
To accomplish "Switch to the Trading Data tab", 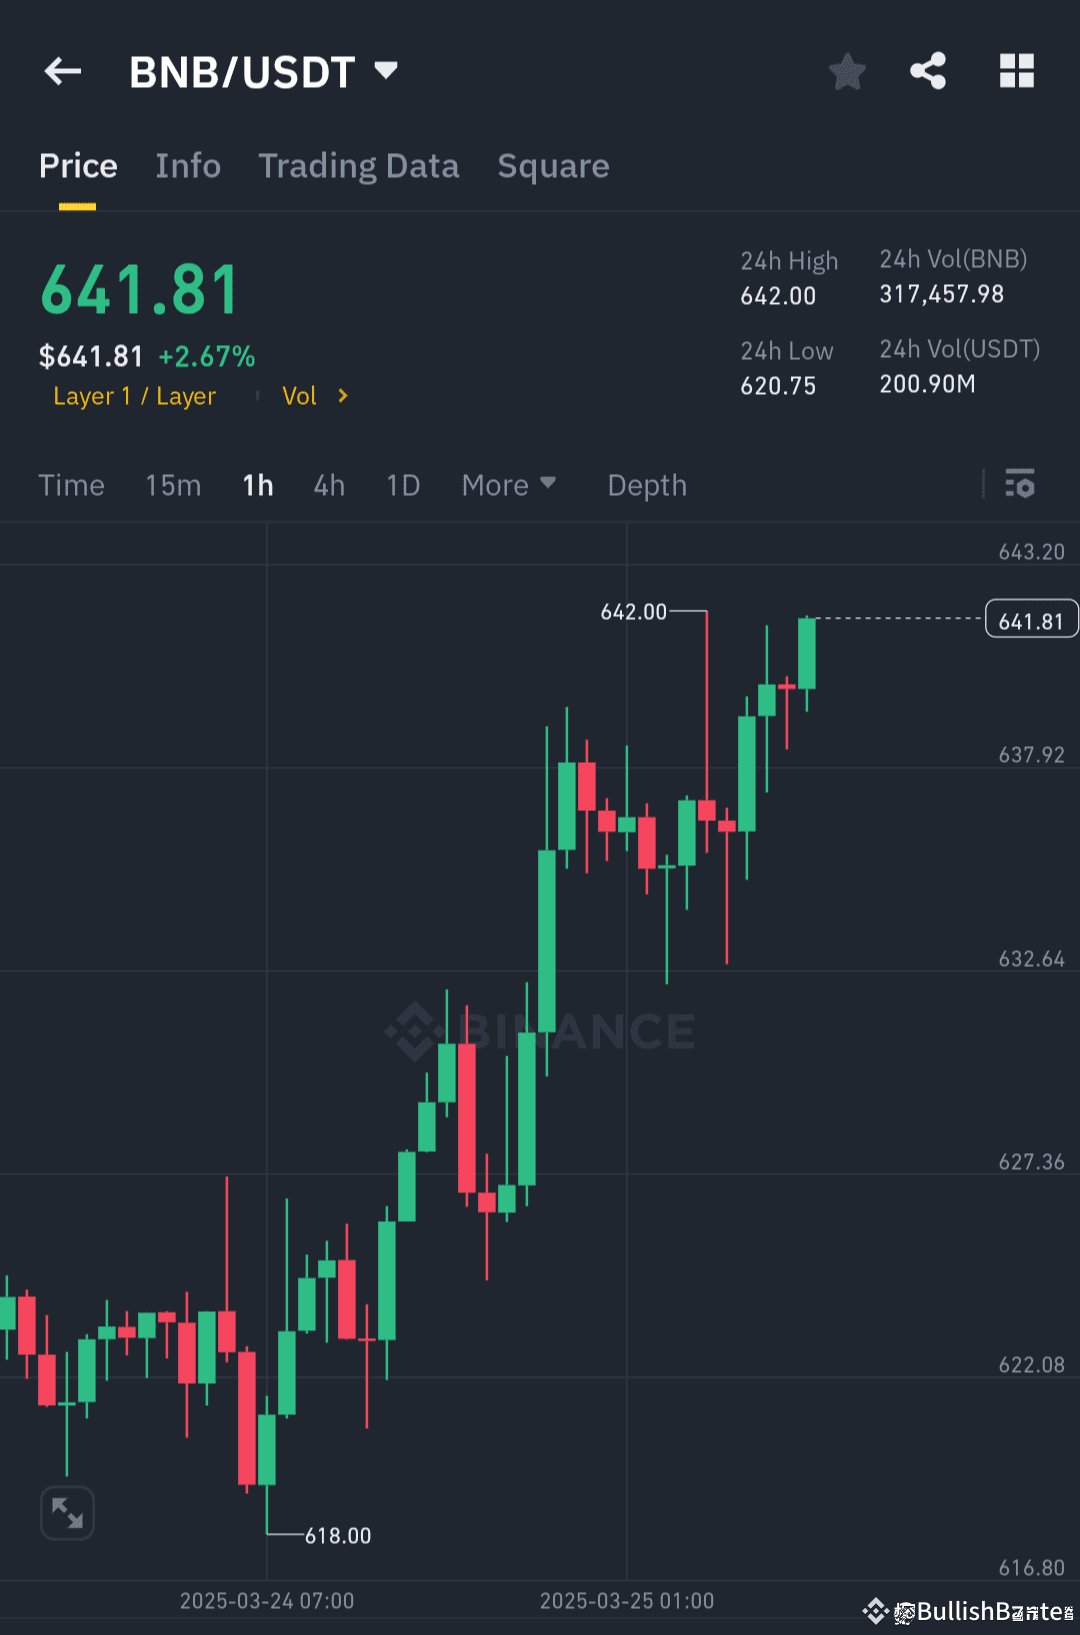I will pos(358,166).
